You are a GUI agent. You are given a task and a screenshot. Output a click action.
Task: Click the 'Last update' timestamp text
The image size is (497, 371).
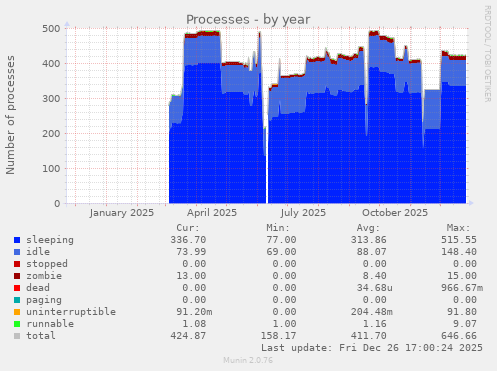[372, 348]
